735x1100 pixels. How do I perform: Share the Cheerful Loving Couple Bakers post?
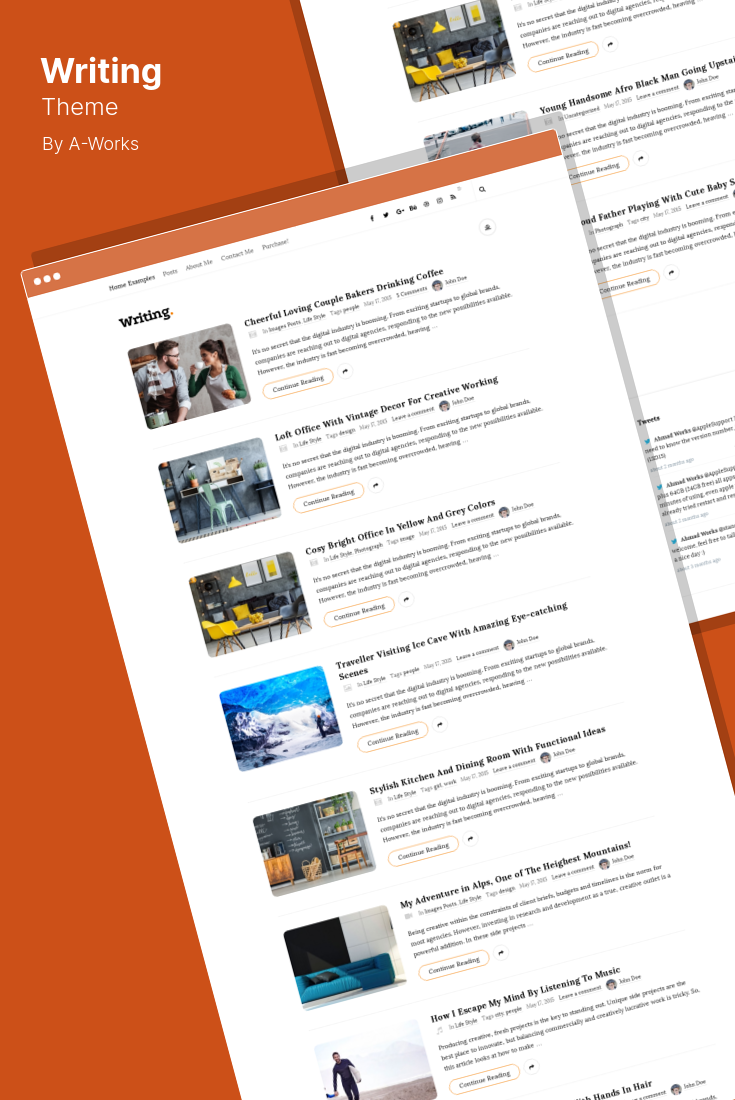[x=345, y=370]
